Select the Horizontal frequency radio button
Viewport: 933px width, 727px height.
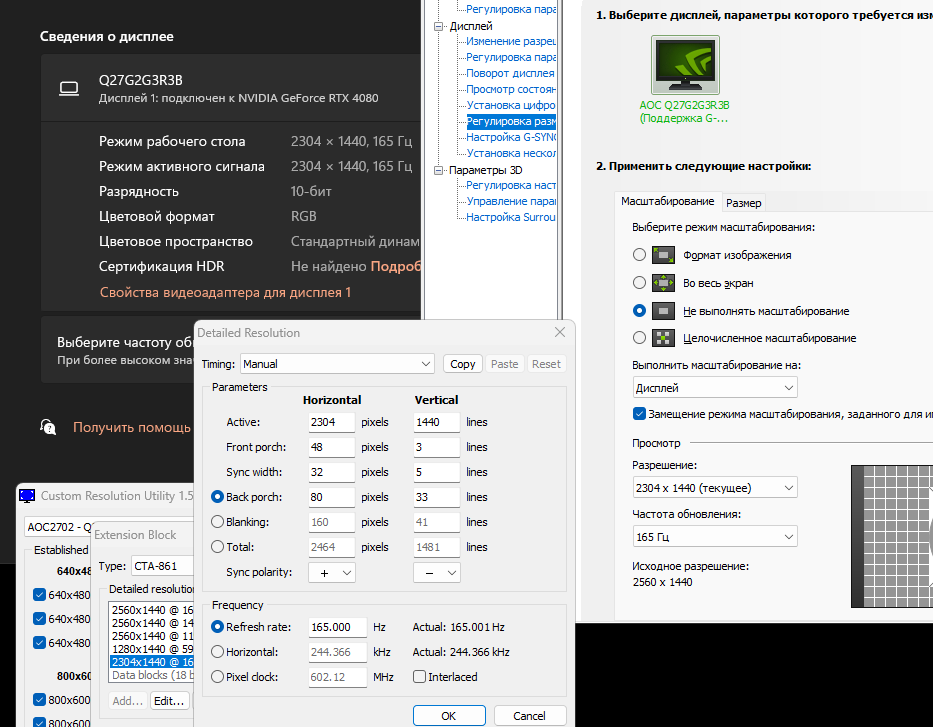point(217,651)
